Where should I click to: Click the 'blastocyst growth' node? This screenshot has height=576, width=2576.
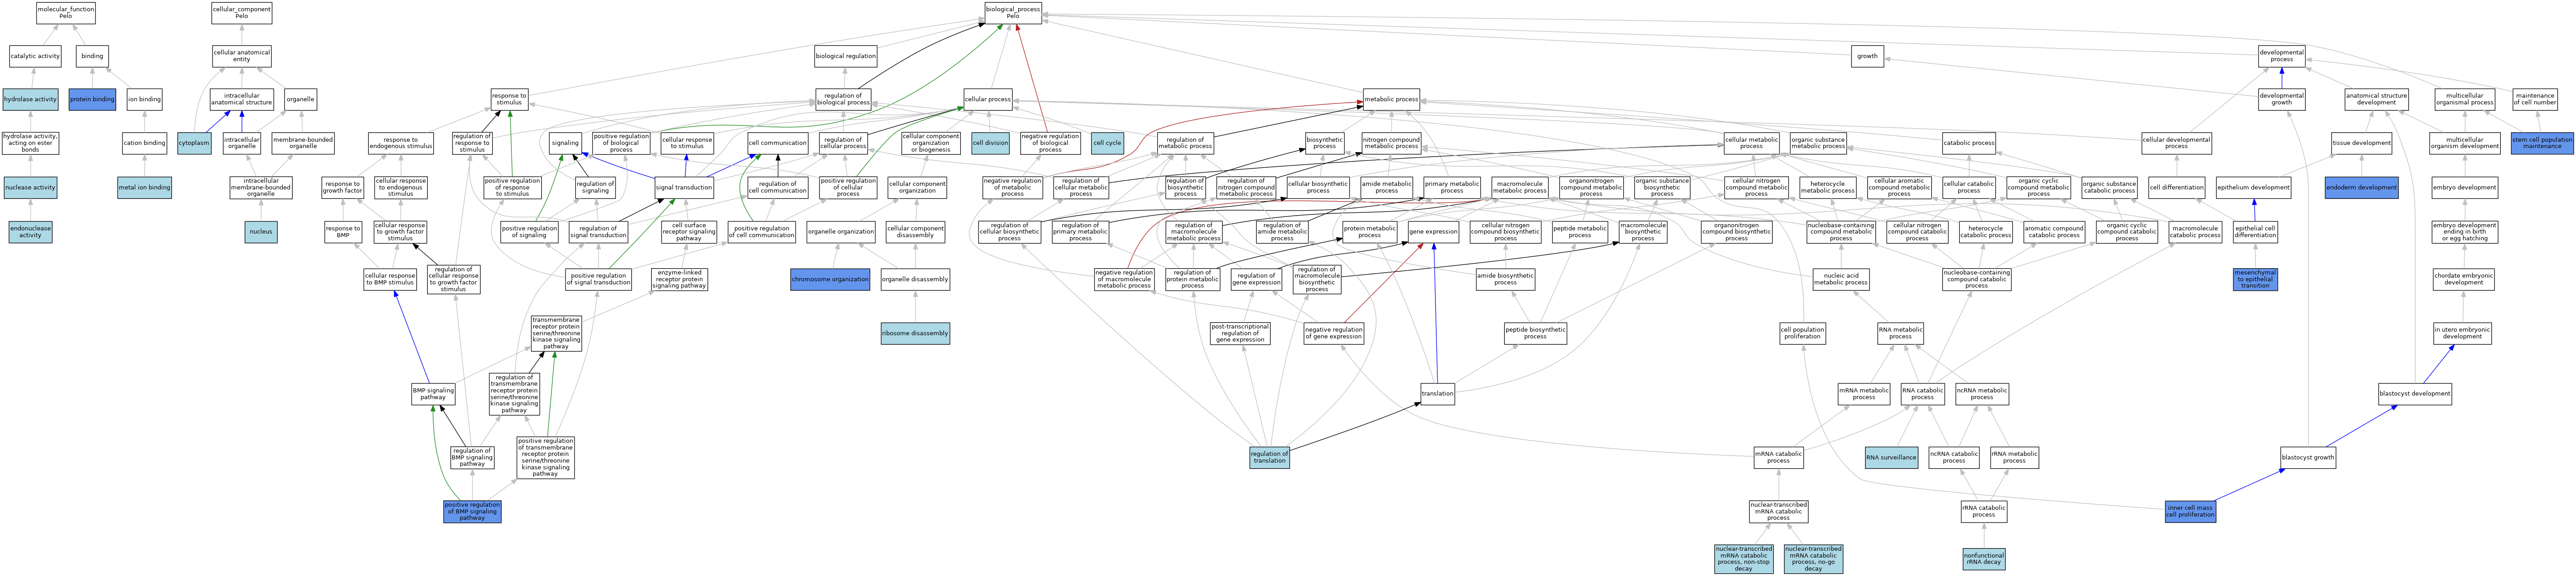(2308, 457)
